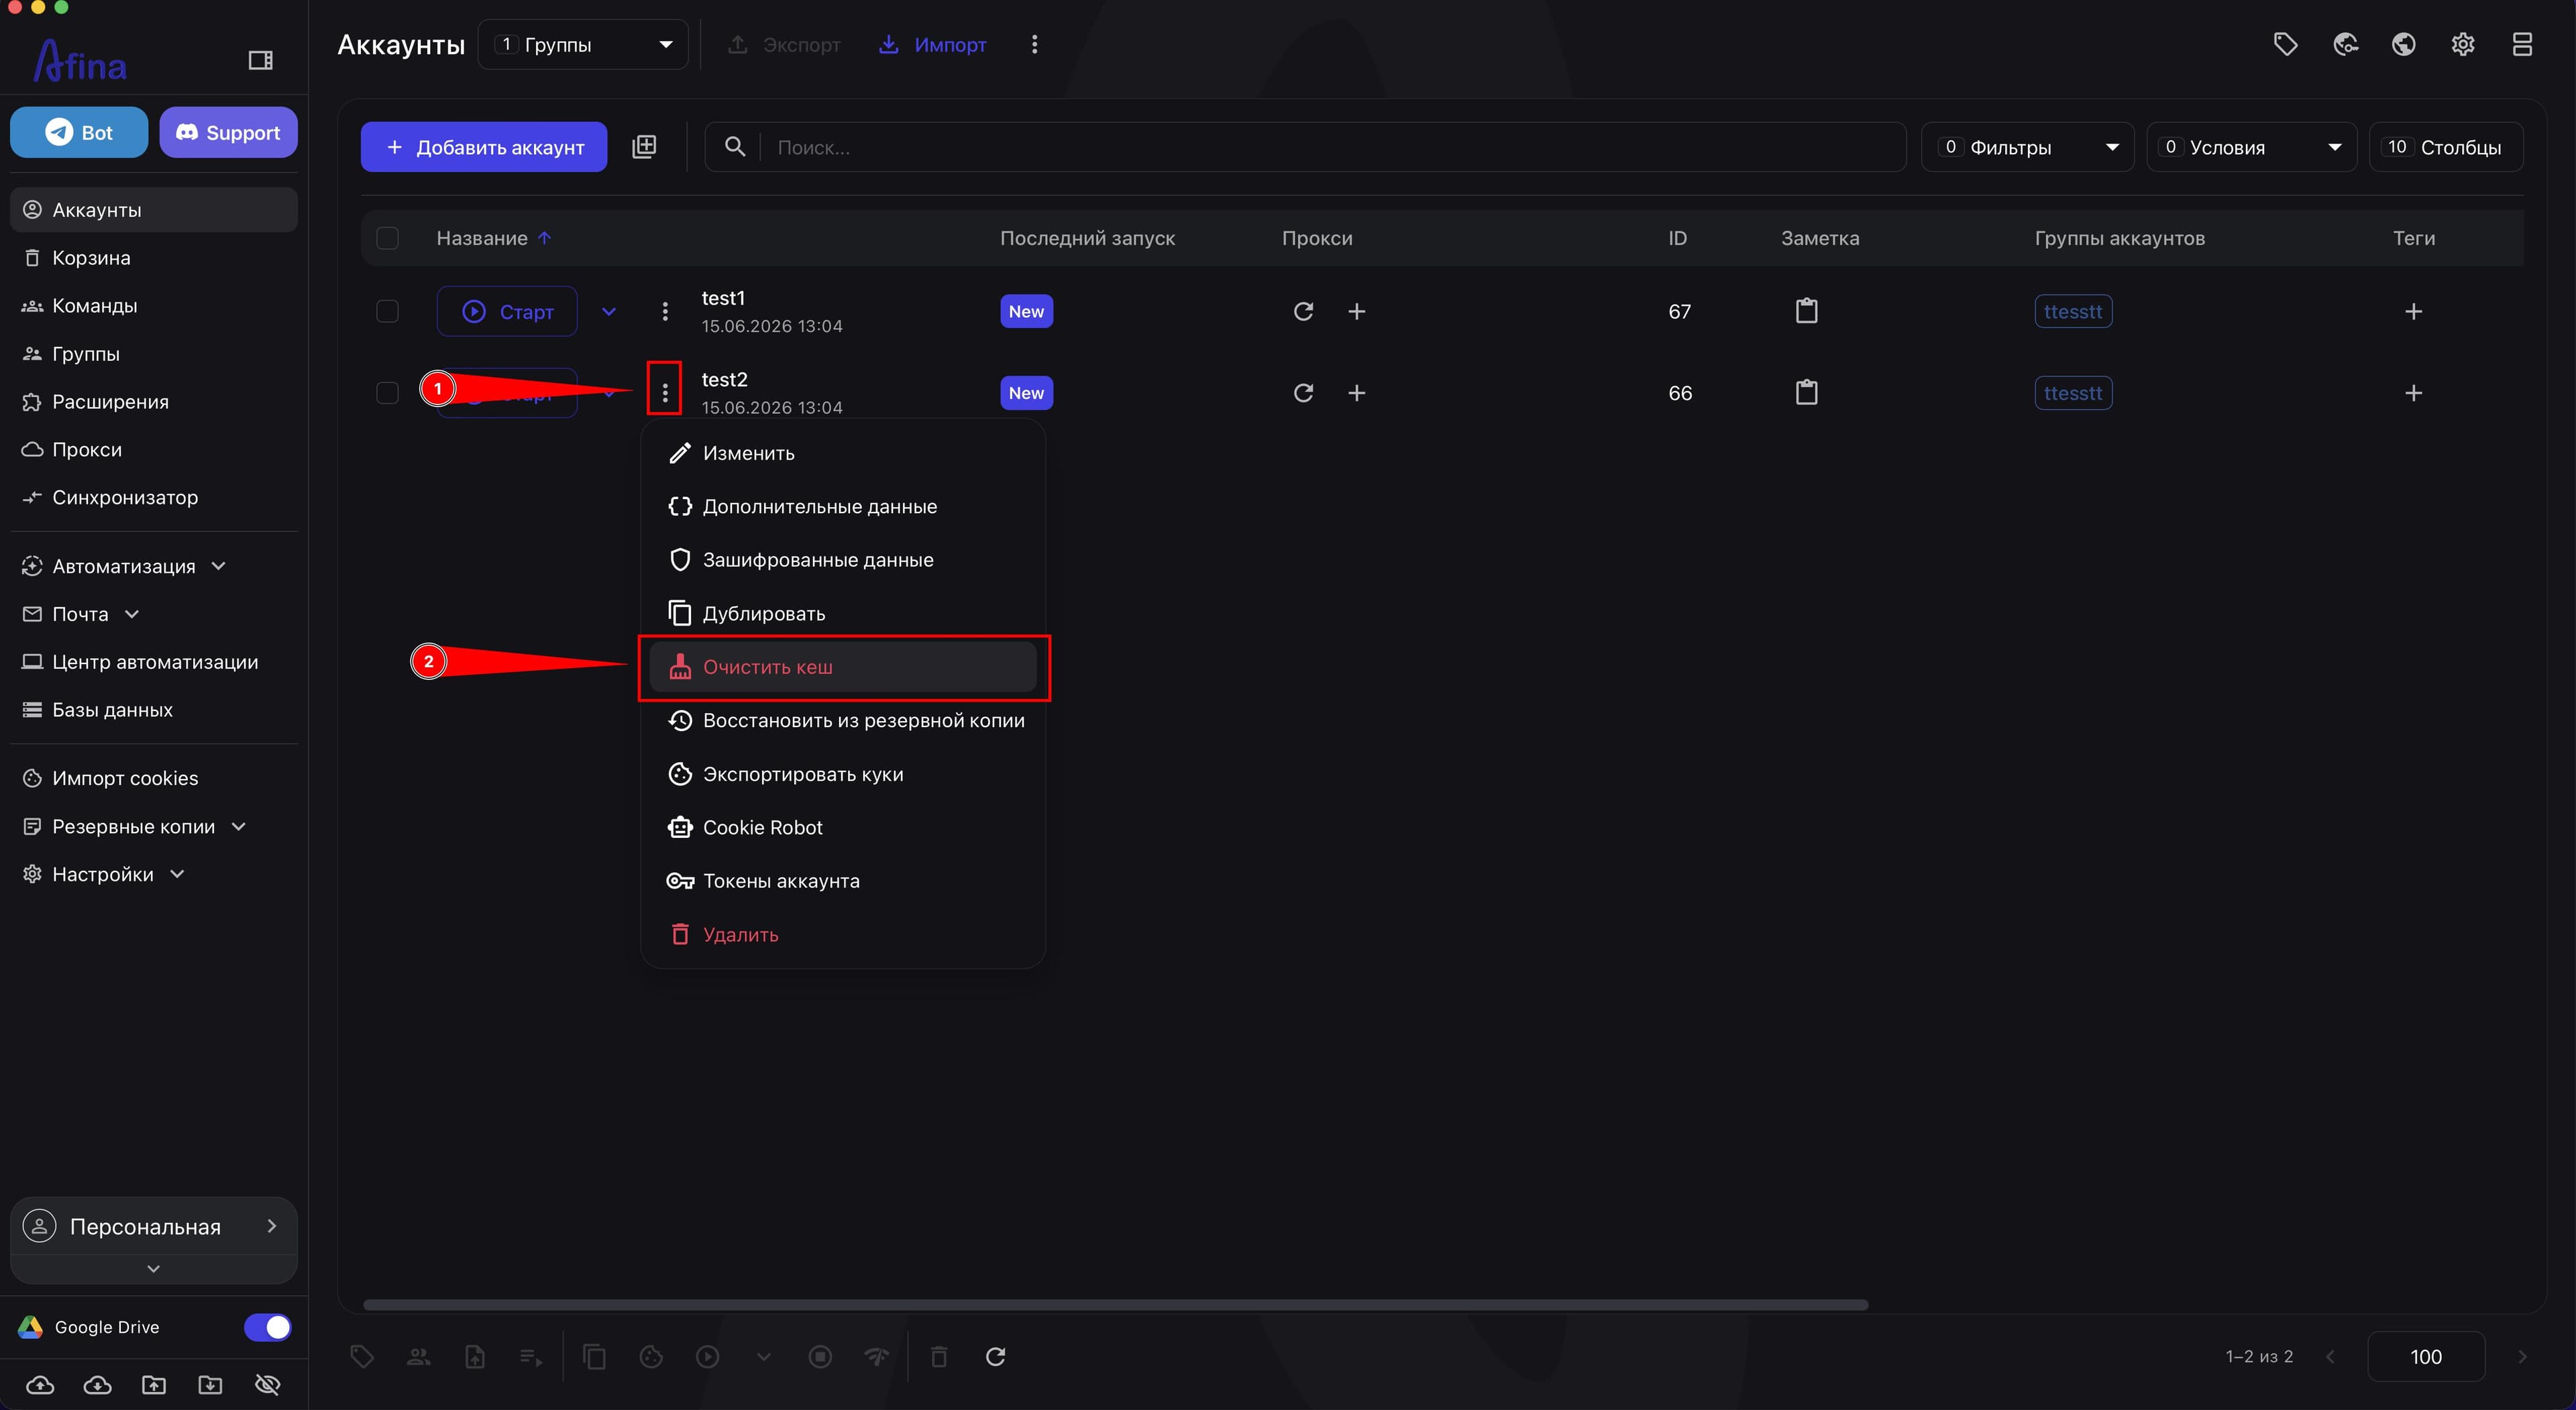Add proxy for test2 row
The image size is (2576, 1410).
pos(1356,393)
